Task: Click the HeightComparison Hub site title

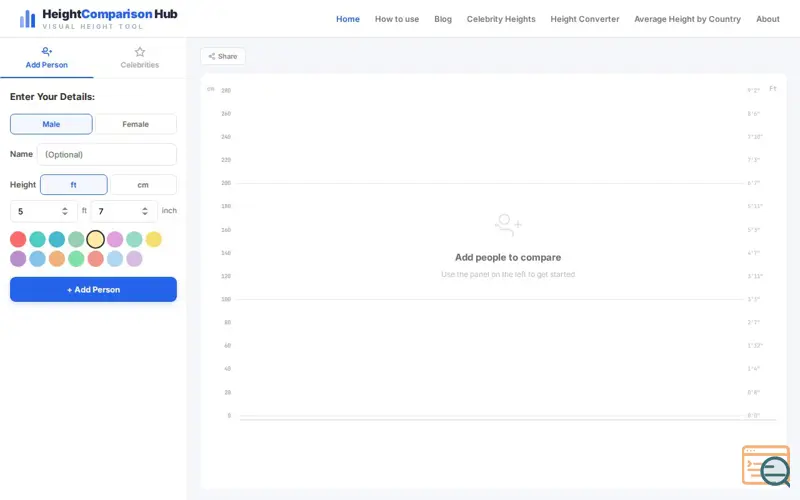Action: click(110, 14)
